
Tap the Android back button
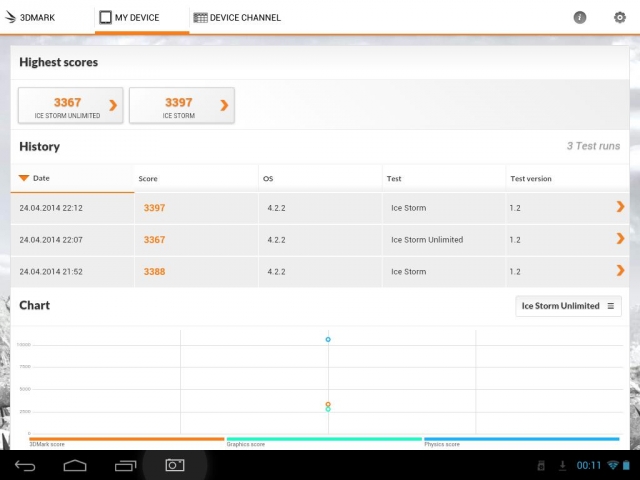[x=25, y=465]
